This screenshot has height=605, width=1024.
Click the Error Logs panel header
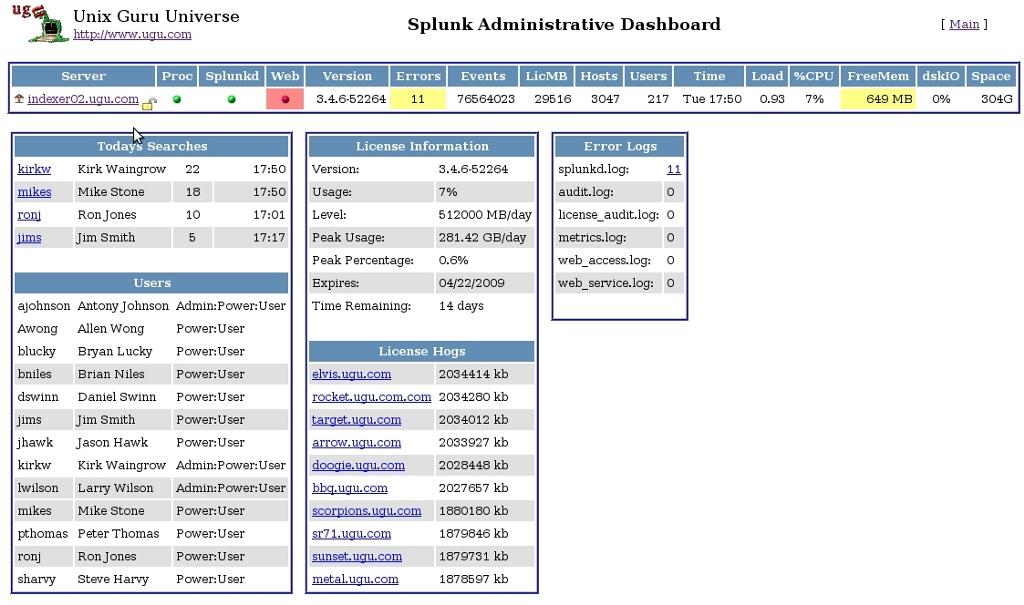(620, 146)
